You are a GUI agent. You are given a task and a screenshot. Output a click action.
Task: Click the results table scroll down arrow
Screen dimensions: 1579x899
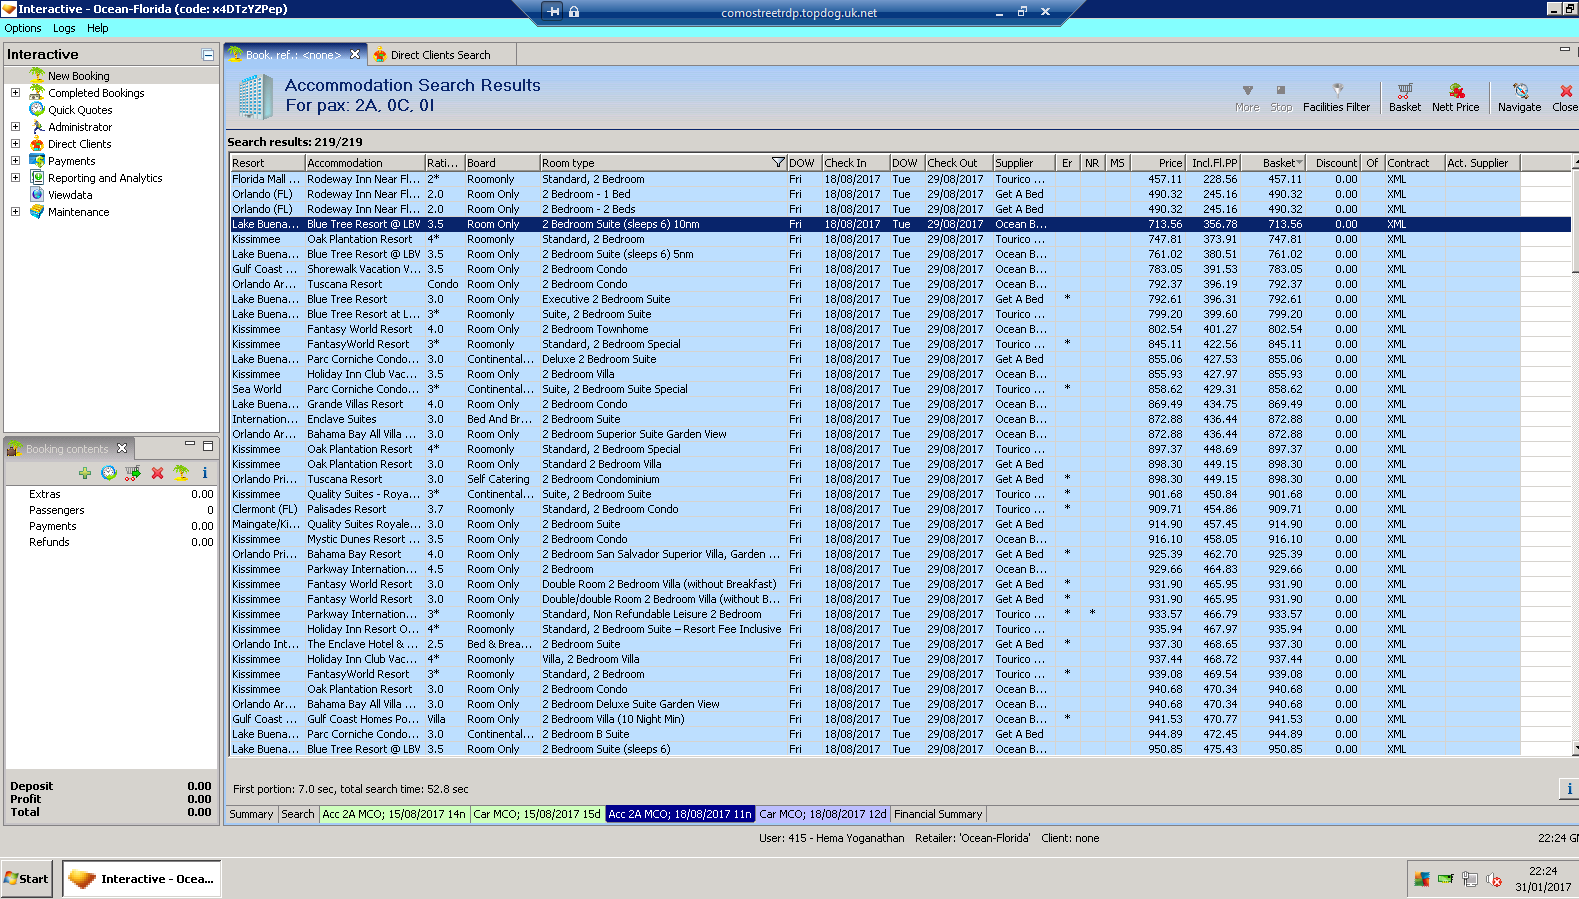click(x=1575, y=748)
